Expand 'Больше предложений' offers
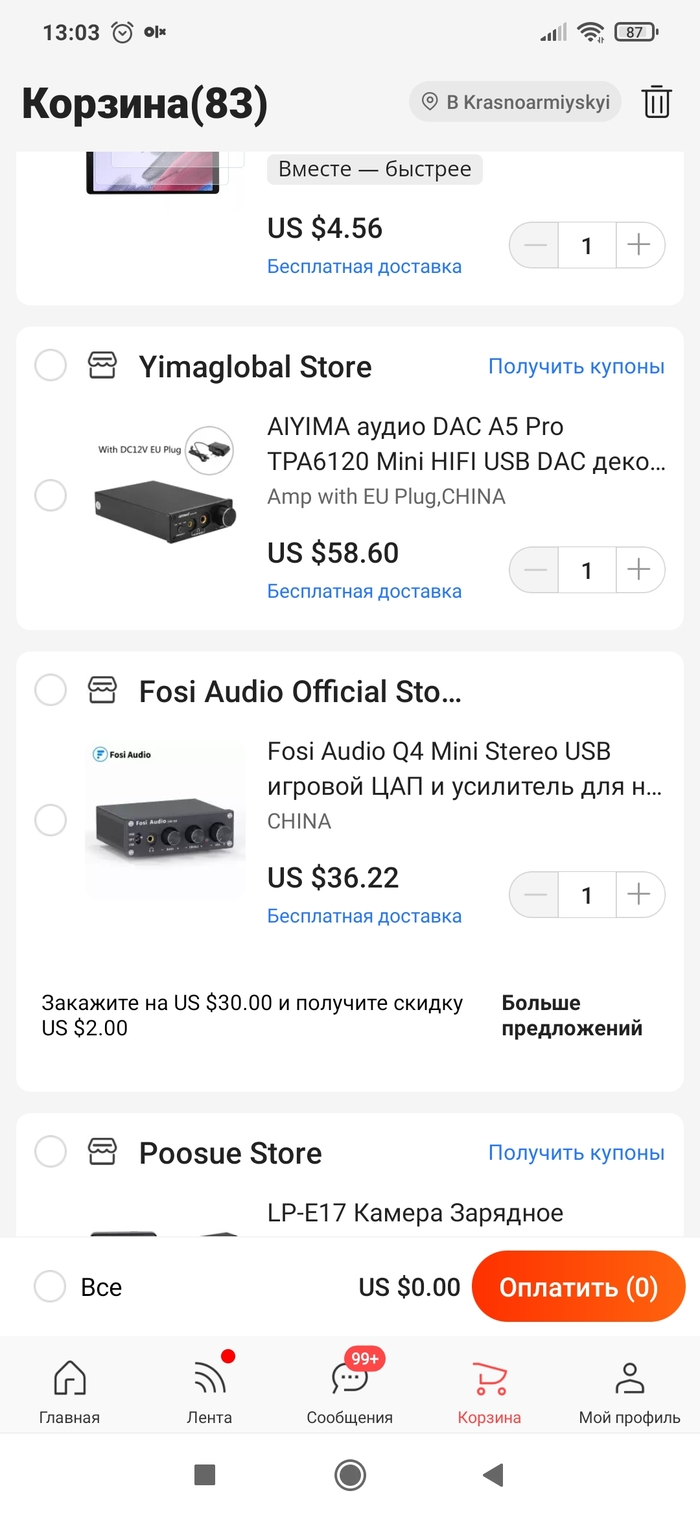The image size is (700, 1517). [572, 1015]
